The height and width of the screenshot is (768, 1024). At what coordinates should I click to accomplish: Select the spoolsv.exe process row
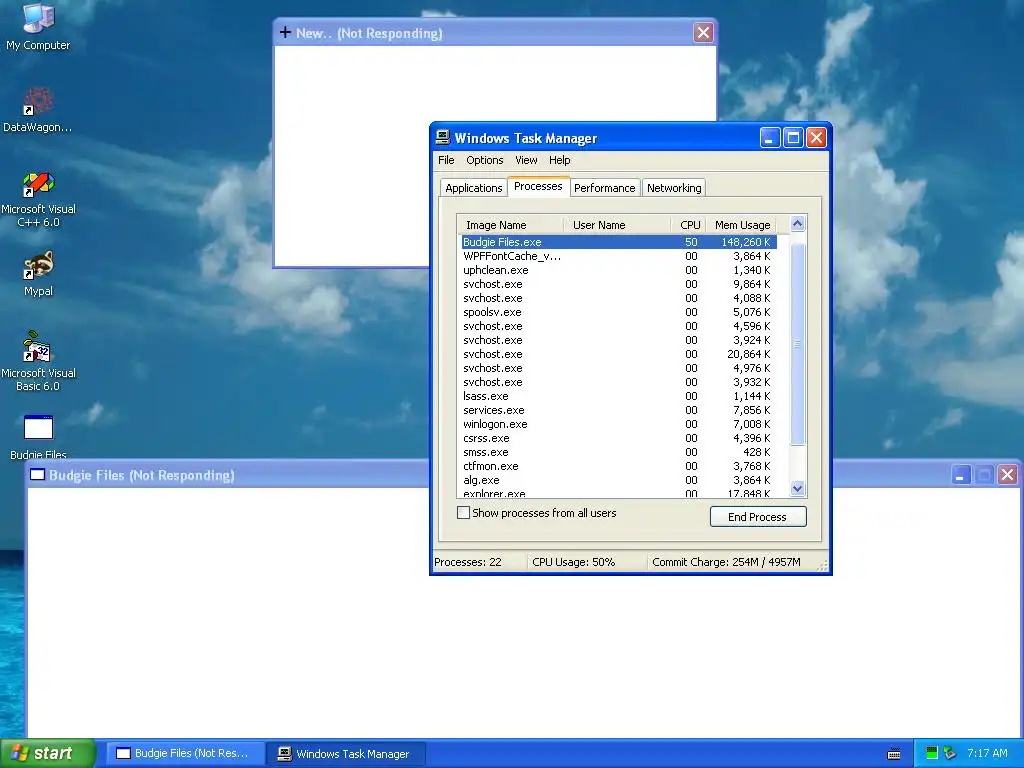(x=618, y=312)
